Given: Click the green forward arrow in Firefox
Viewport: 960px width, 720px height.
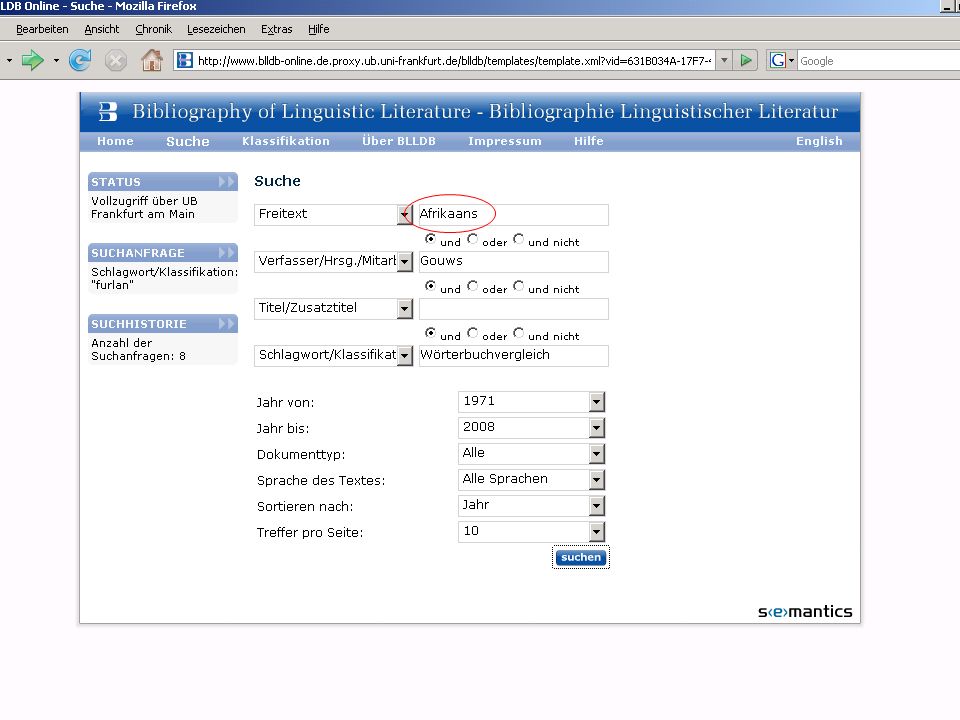Looking at the screenshot, I should coord(32,60).
